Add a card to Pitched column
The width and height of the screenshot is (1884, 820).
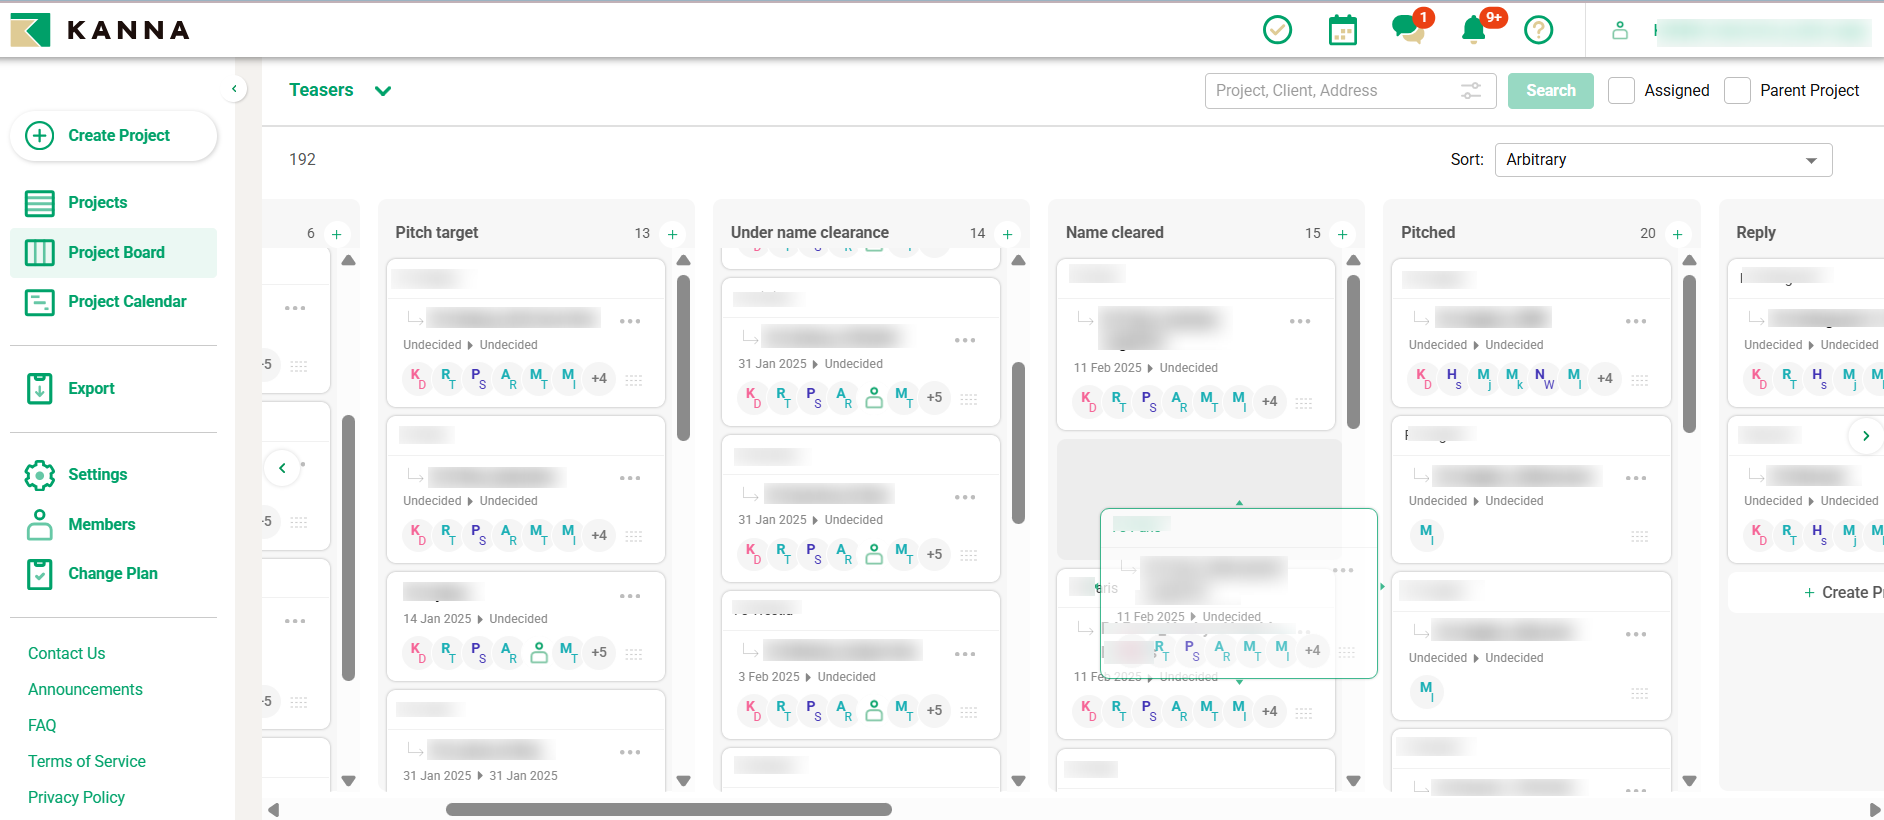pyautogui.click(x=1677, y=234)
